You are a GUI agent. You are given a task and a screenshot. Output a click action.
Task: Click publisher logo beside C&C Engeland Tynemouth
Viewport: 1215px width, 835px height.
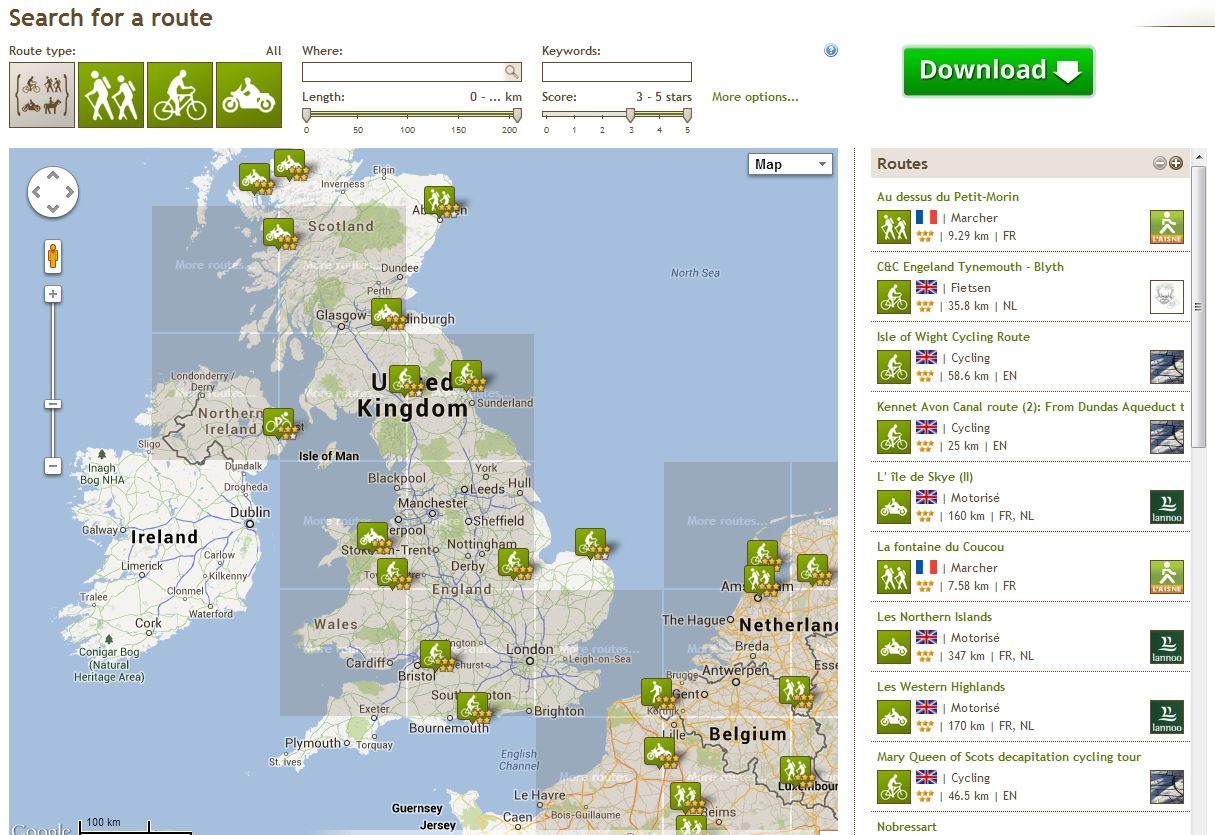click(1167, 297)
